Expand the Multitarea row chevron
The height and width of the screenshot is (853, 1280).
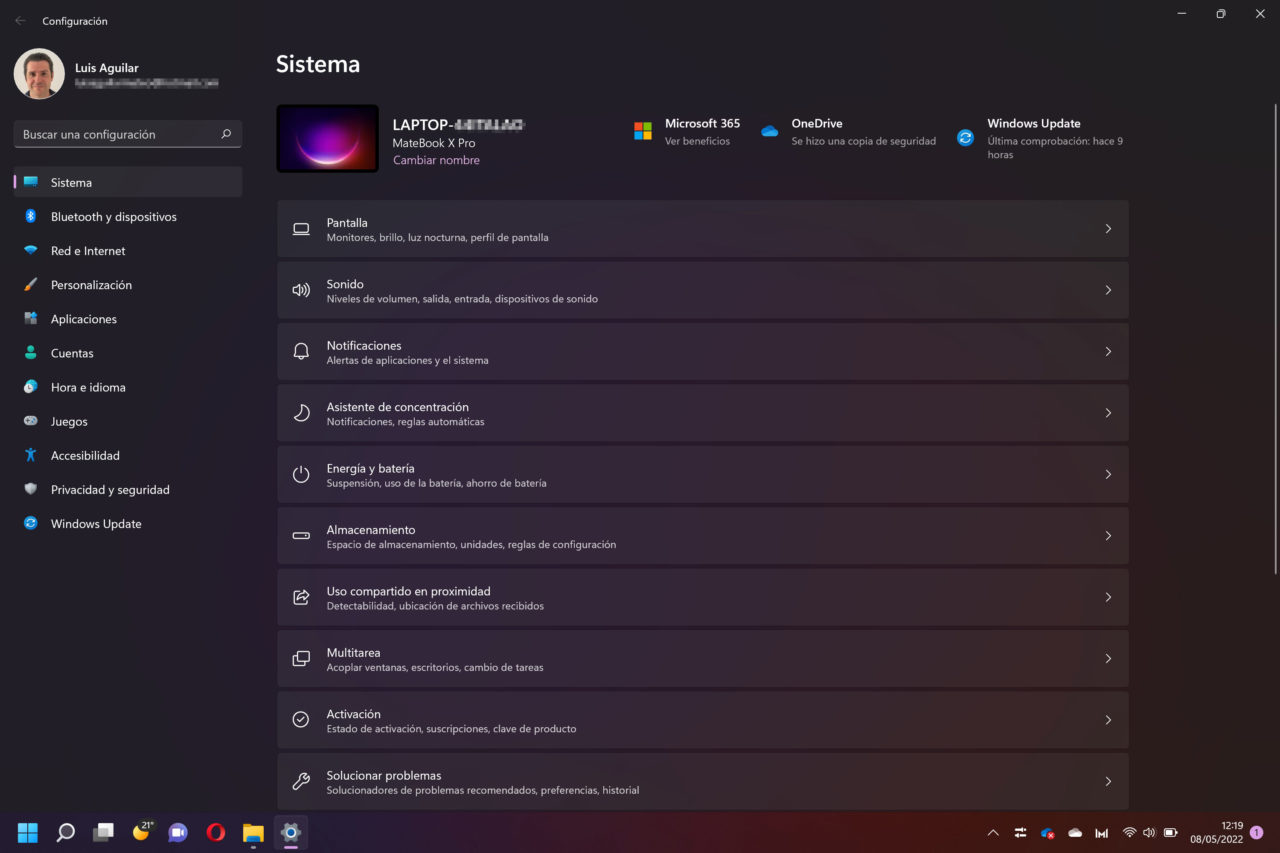1108,659
